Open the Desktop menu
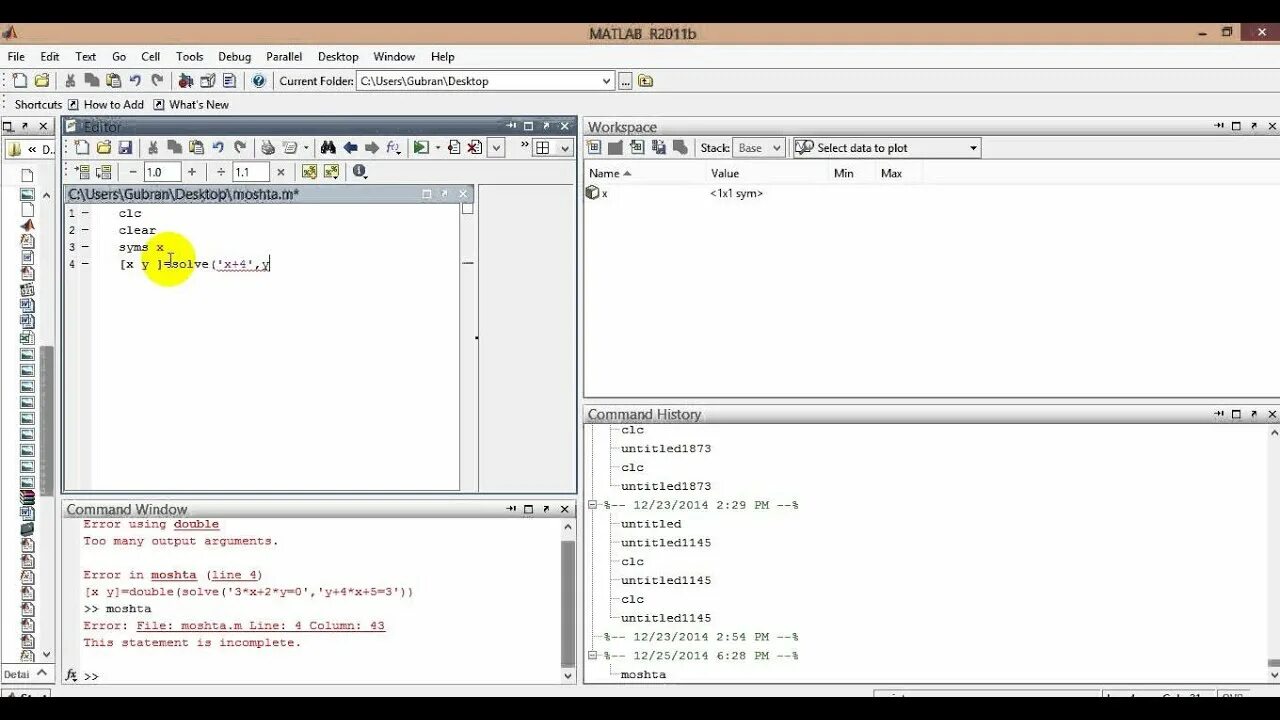The image size is (1280, 720). [338, 57]
